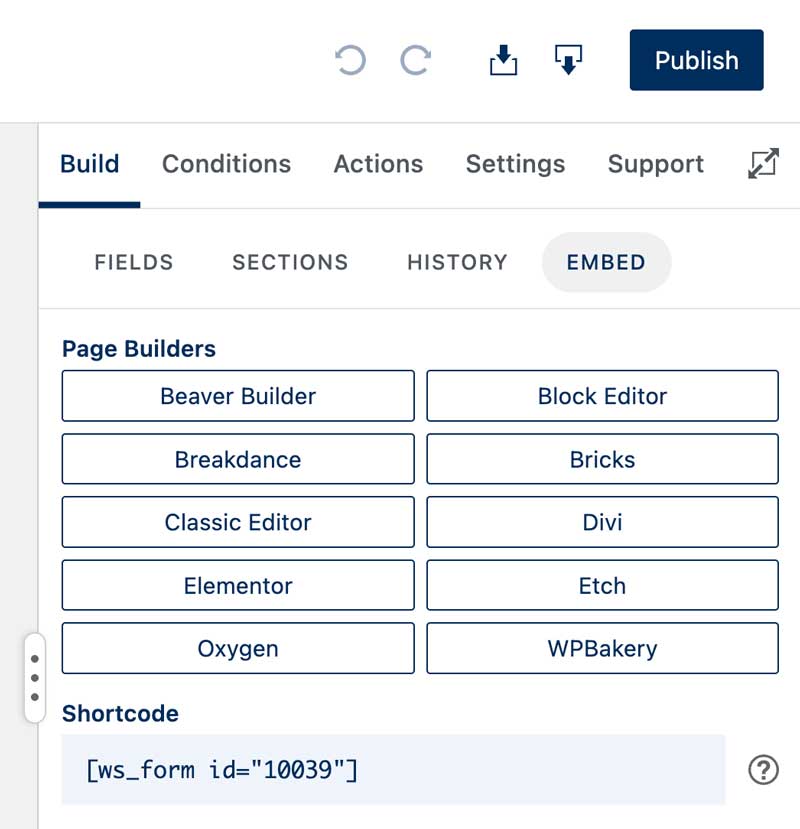This screenshot has height=829, width=800.
Task: Select the Breakdance page builder
Action: point(238,459)
